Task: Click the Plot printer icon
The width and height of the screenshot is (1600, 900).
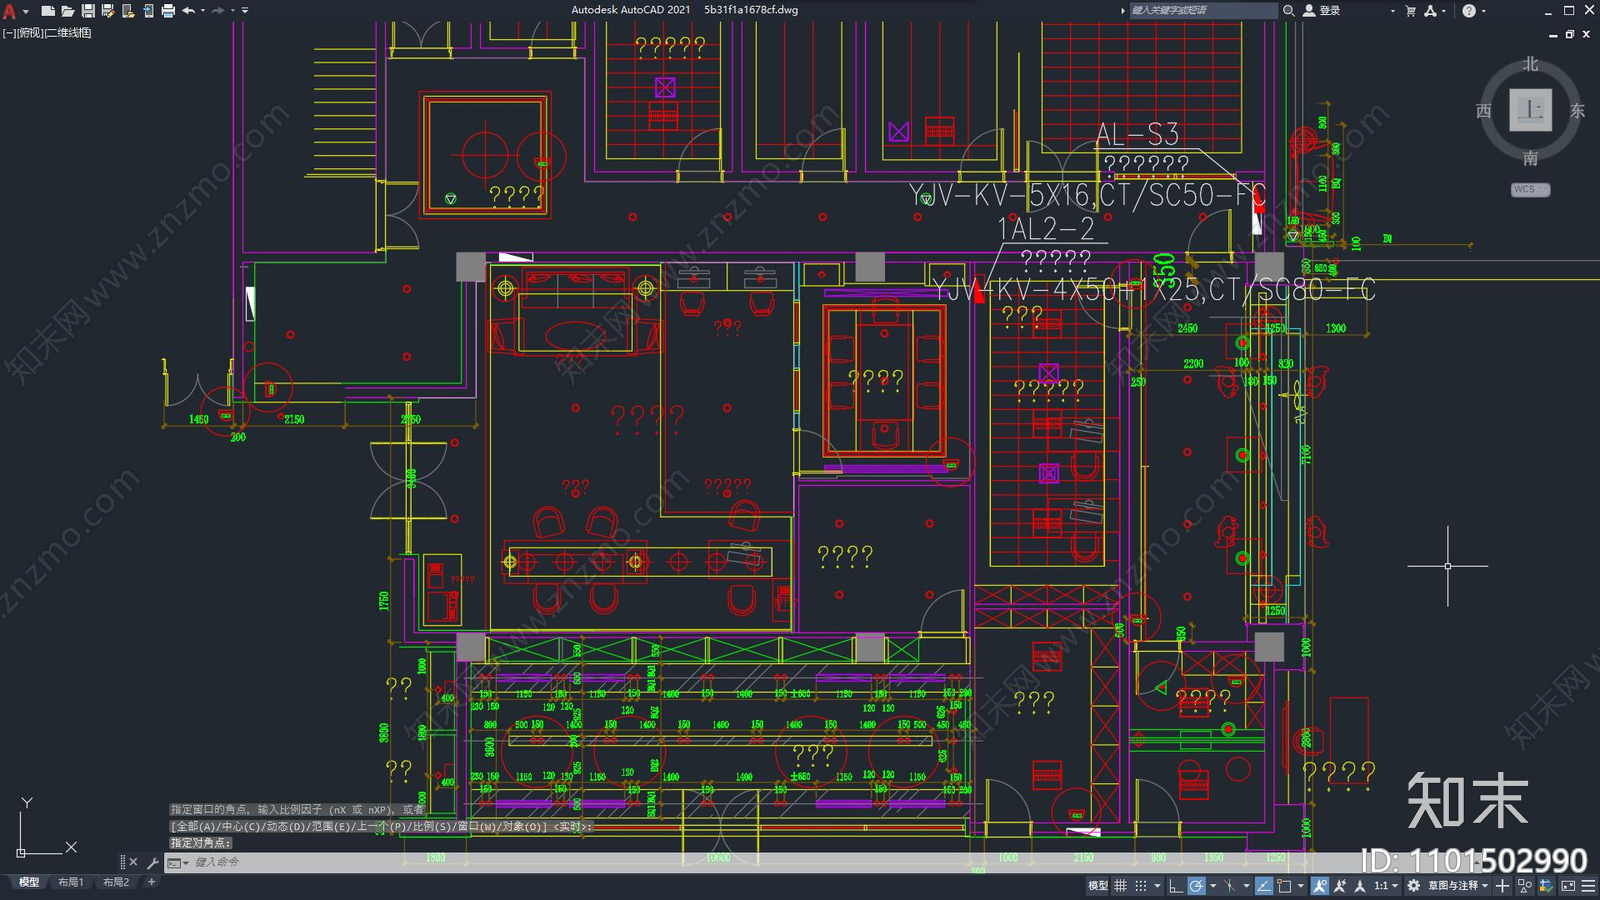Action: click(168, 11)
